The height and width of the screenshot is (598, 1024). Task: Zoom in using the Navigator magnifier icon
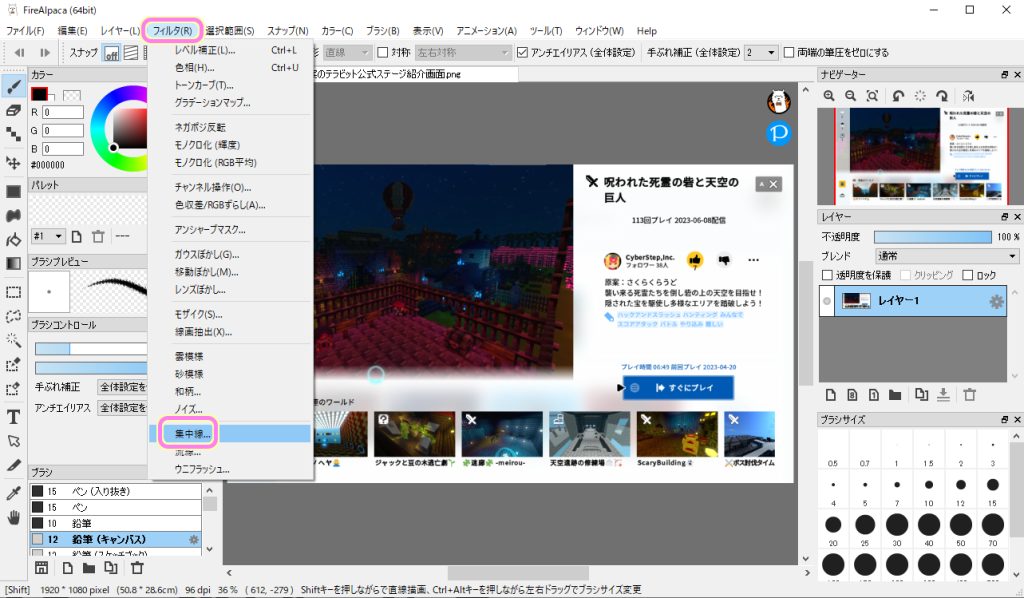click(829, 96)
